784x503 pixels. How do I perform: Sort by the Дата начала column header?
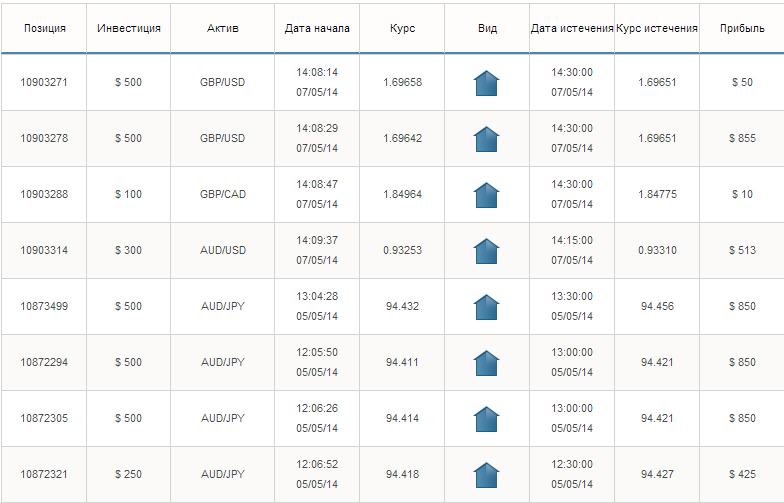point(317,28)
